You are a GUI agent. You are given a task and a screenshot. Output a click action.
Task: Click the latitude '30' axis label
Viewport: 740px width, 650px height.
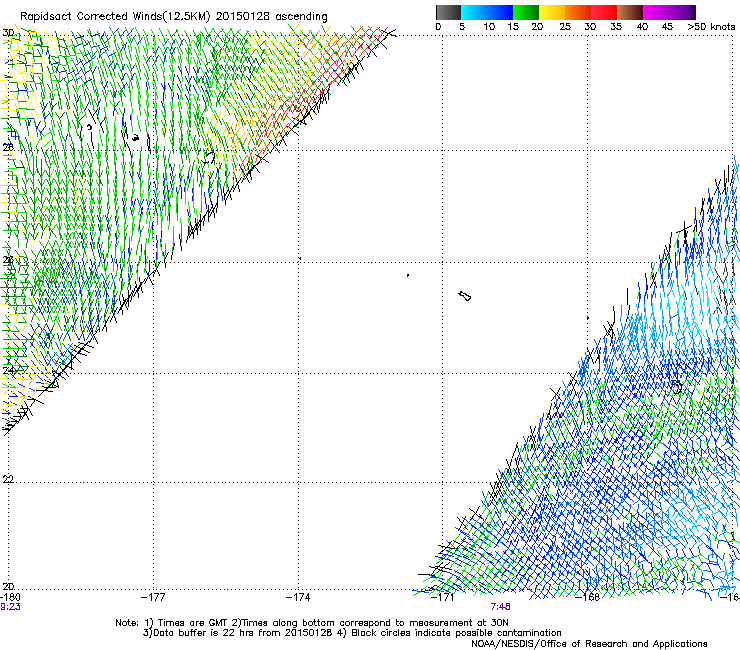[x=8, y=33]
